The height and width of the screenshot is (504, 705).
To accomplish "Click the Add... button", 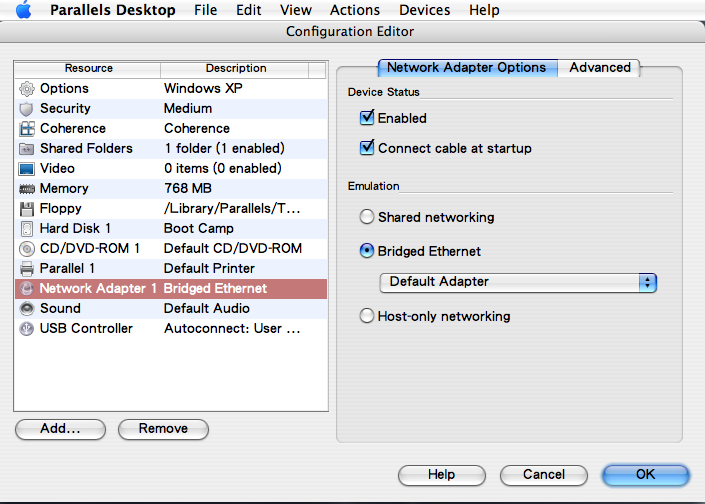I will pyautogui.click(x=60, y=429).
